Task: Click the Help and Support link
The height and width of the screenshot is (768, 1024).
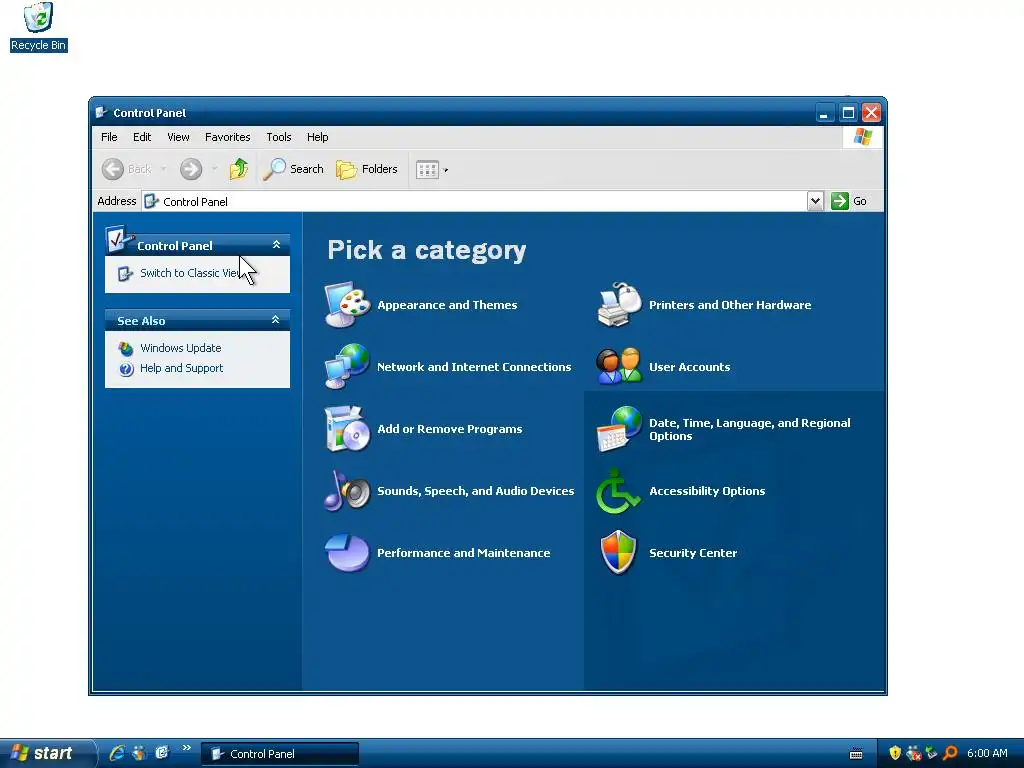Action: click(x=181, y=368)
